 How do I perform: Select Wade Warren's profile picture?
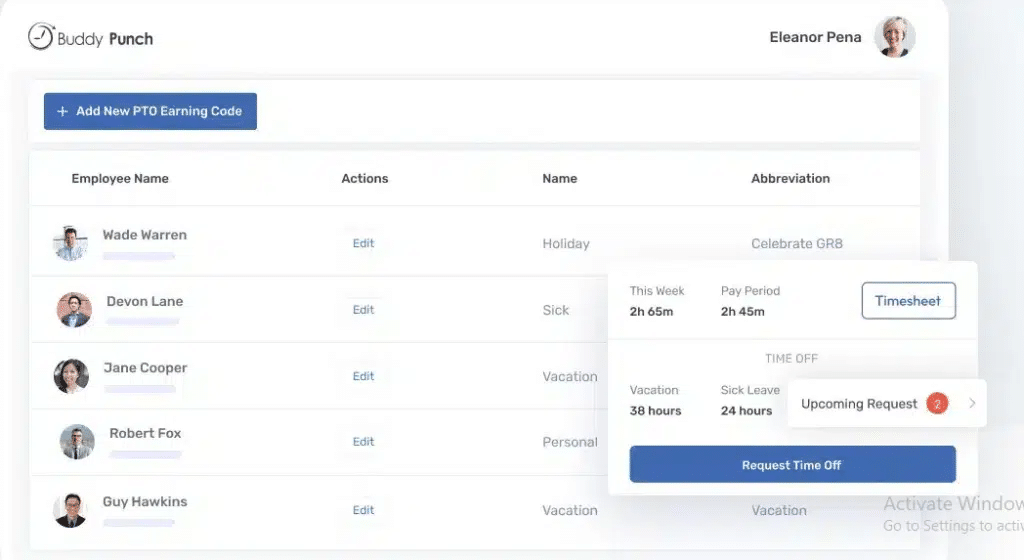tap(71, 243)
